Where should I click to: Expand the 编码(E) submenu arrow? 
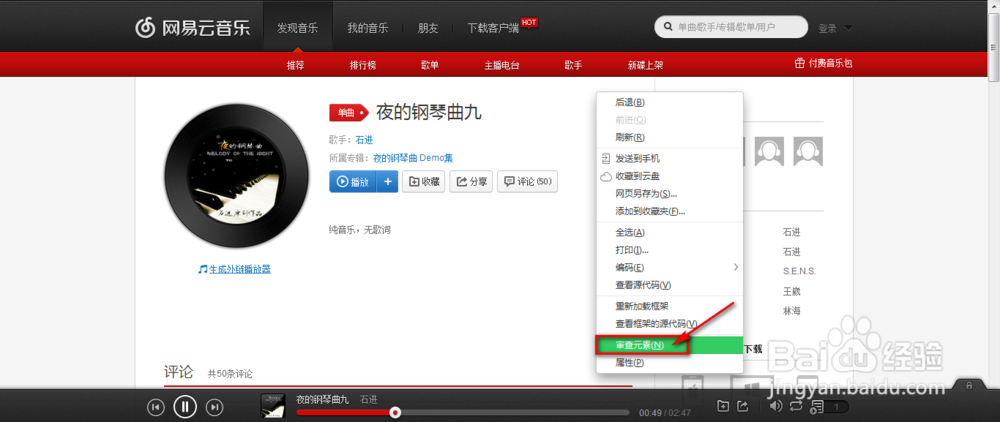pos(735,267)
